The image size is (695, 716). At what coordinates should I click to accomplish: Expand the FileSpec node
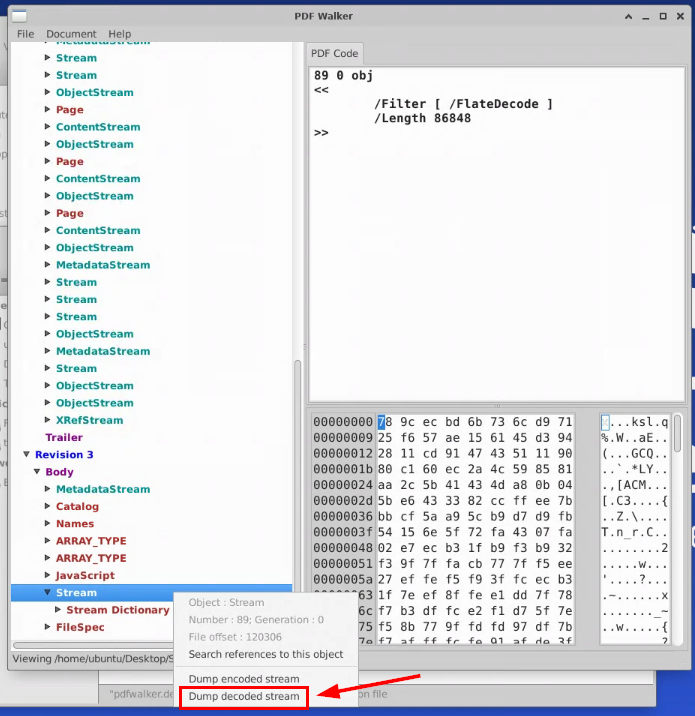[x=47, y=627]
